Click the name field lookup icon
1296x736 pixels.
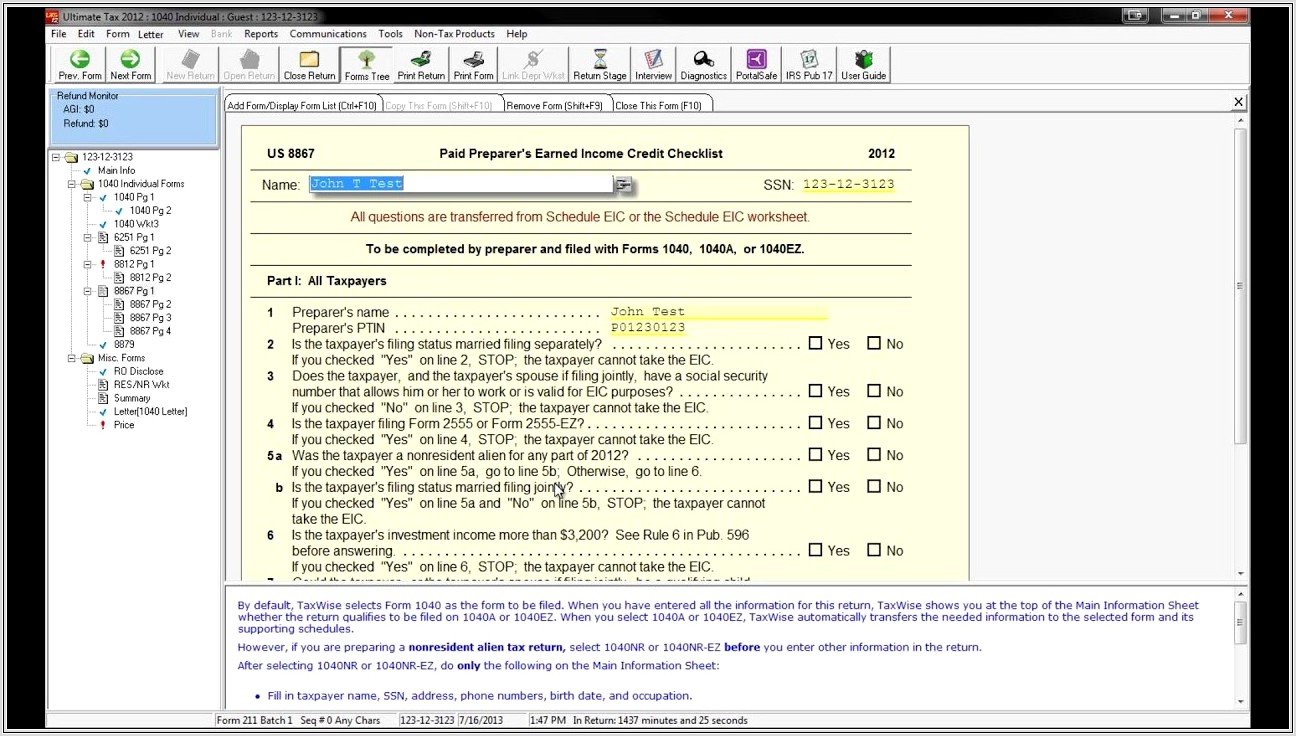click(x=624, y=184)
